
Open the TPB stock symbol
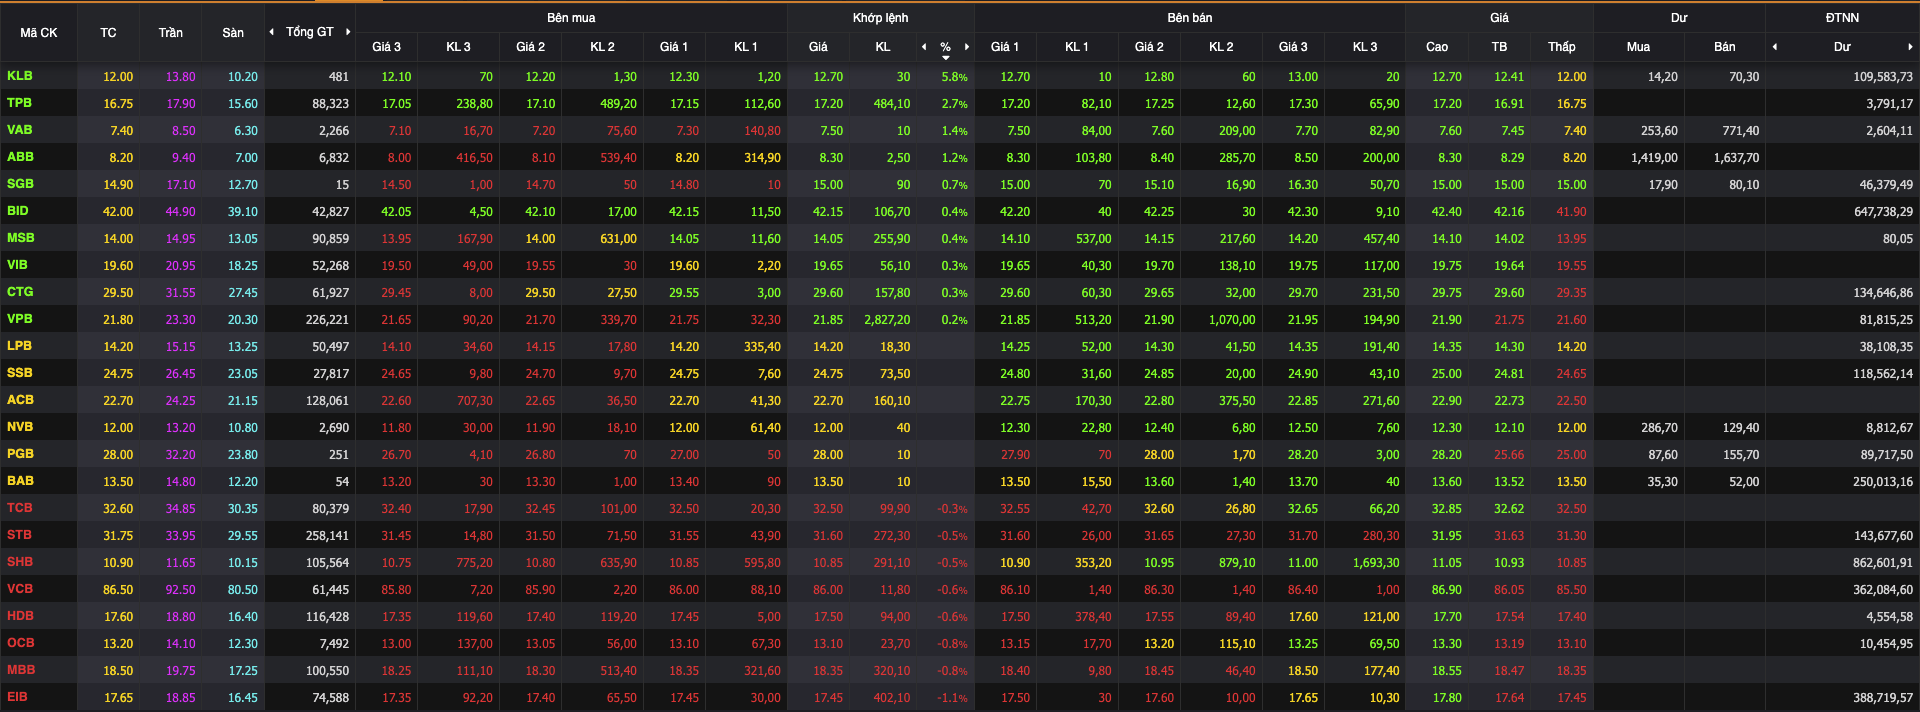tap(19, 103)
